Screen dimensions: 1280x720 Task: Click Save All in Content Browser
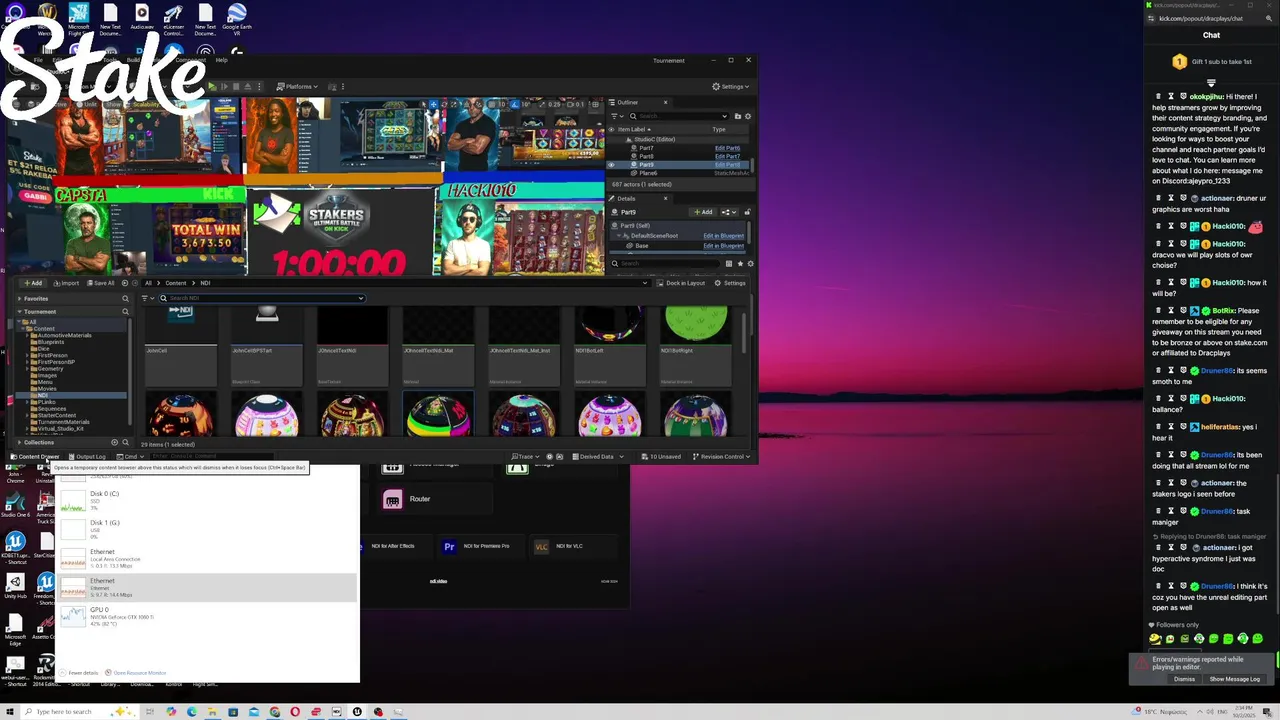point(100,283)
